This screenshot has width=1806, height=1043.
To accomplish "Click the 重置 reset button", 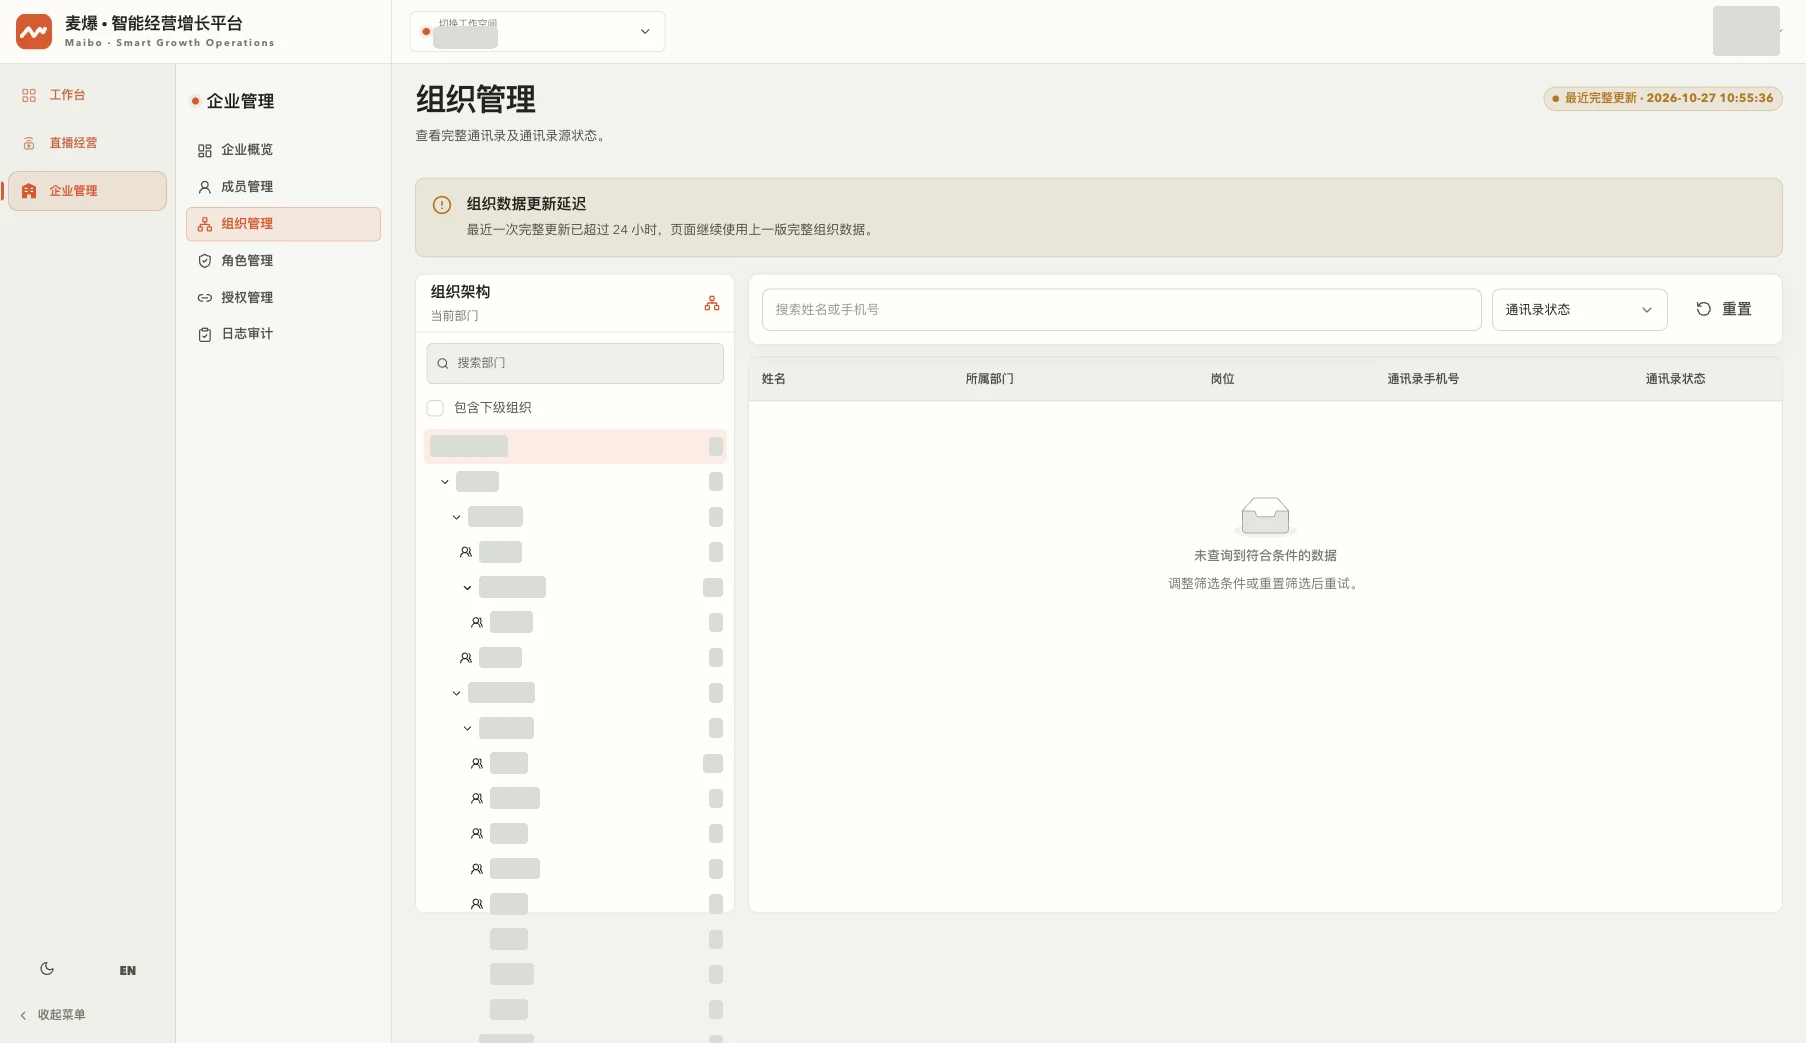I will (1724, 310).
